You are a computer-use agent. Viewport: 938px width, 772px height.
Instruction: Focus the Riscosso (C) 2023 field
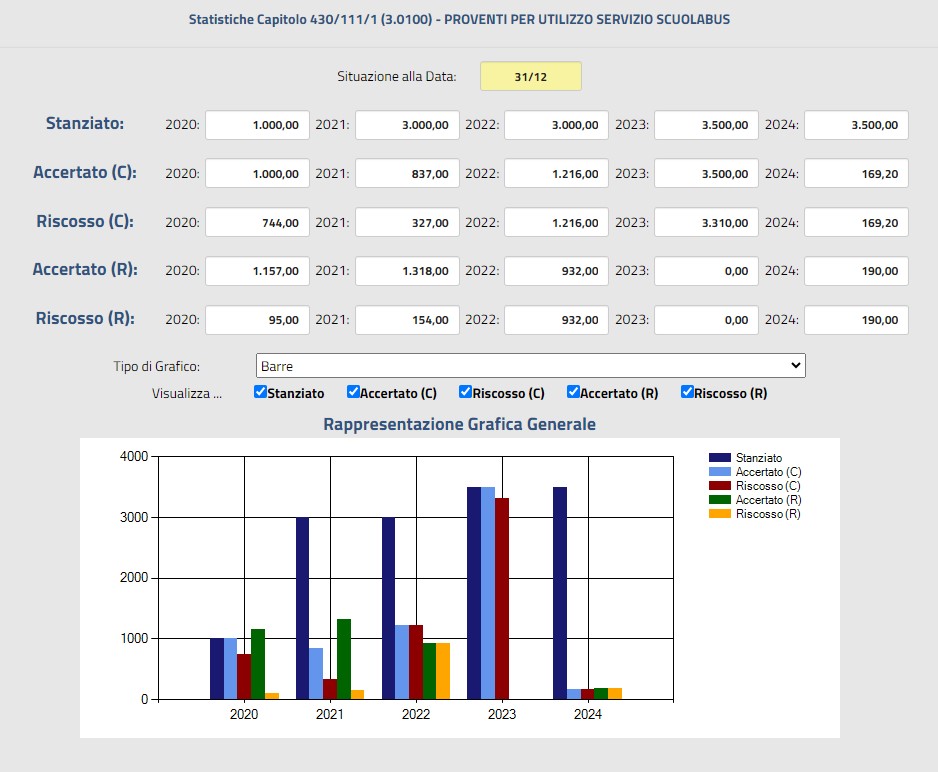point(706,222)
